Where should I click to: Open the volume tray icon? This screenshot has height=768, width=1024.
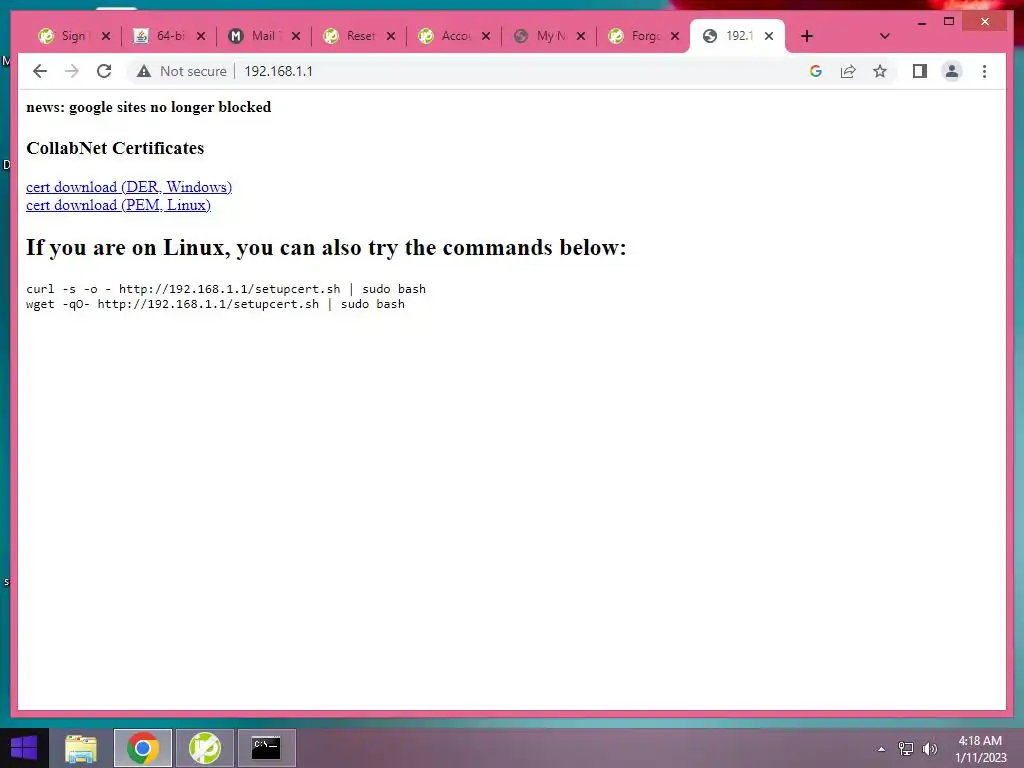click(930, 748)
